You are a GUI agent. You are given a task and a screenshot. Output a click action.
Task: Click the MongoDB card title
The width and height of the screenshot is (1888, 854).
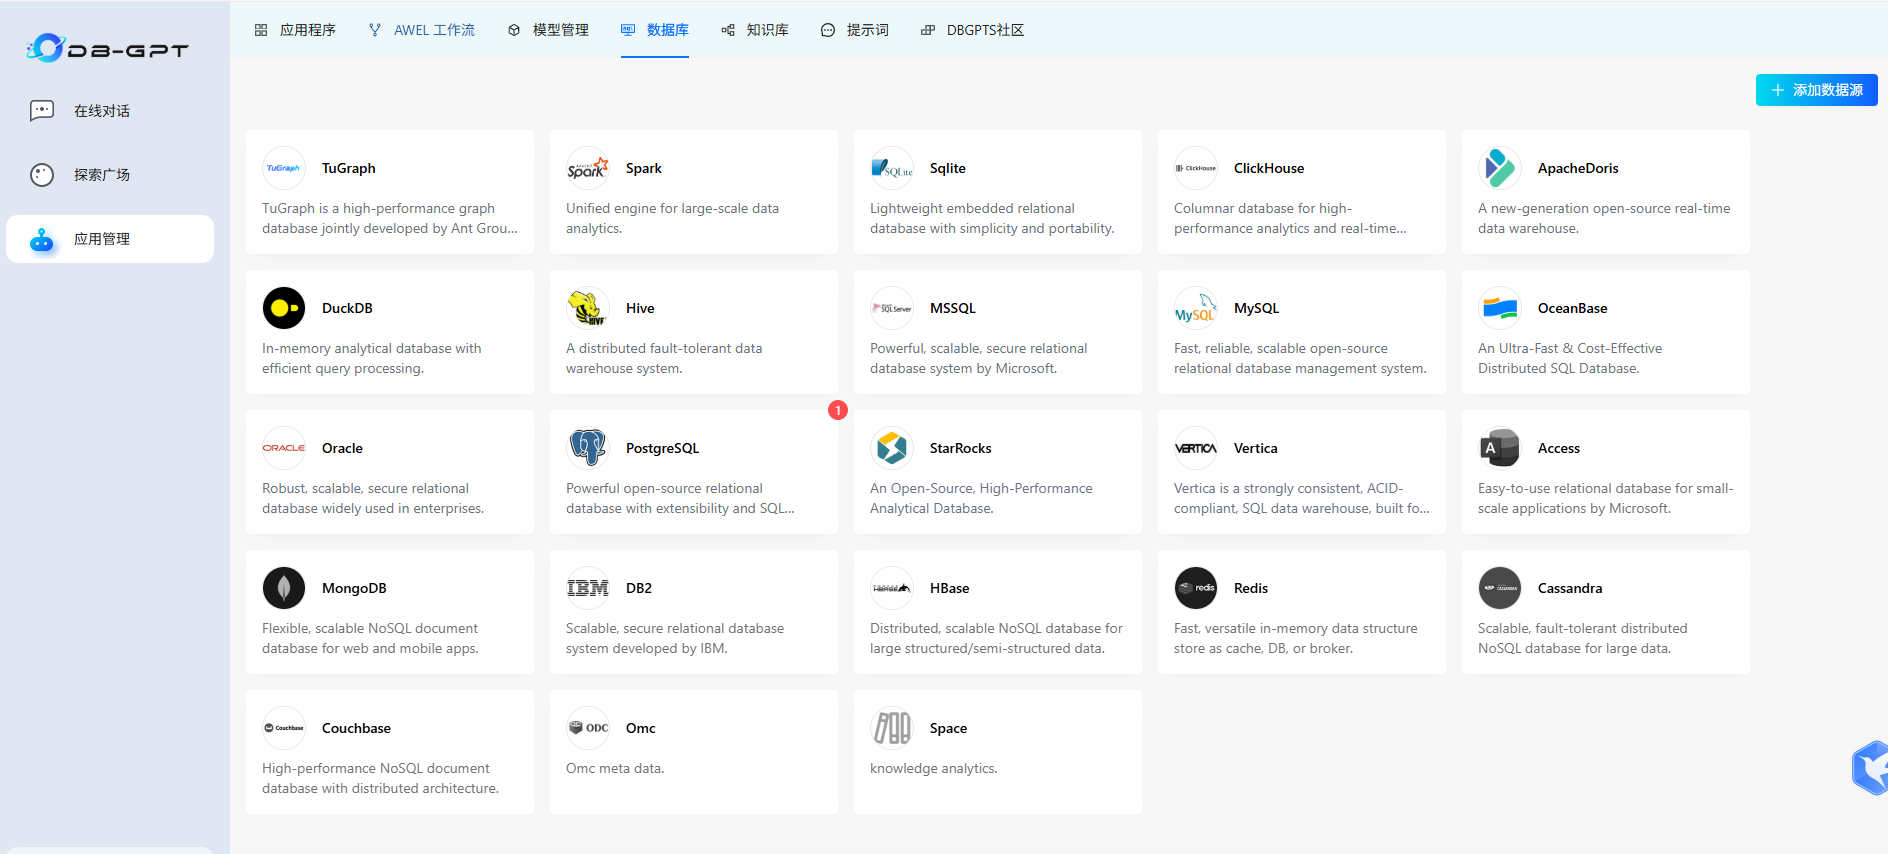pyautogui.click(x=354, y=588)
